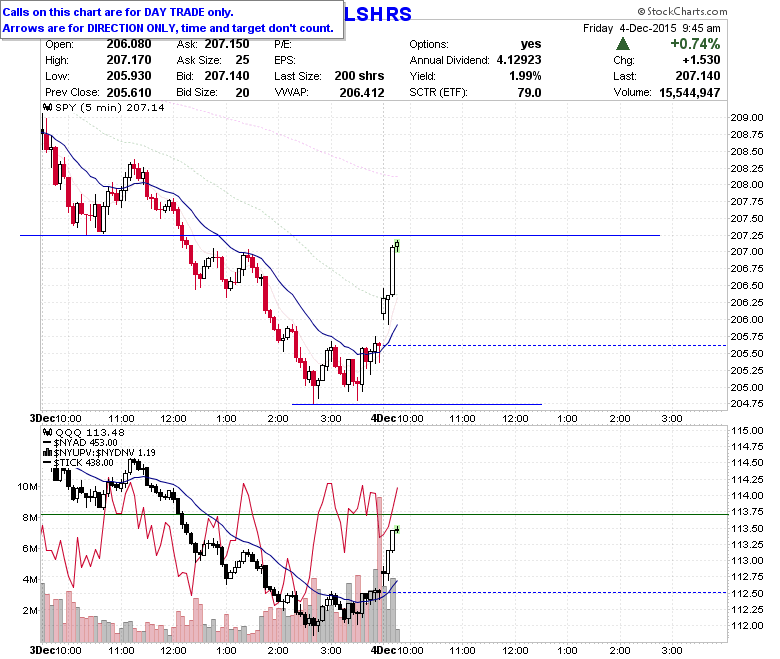Viewport: 780px width, 659px height.
Task: Select the Last price 207.140
Action: click(698, 76)
